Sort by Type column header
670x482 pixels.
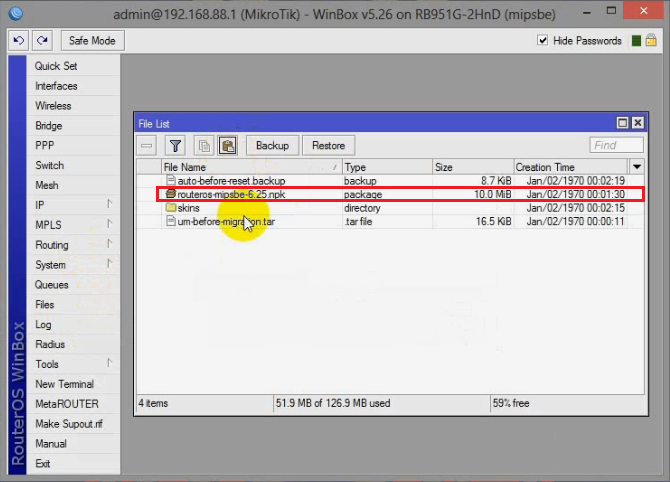[x=387, y=167]
